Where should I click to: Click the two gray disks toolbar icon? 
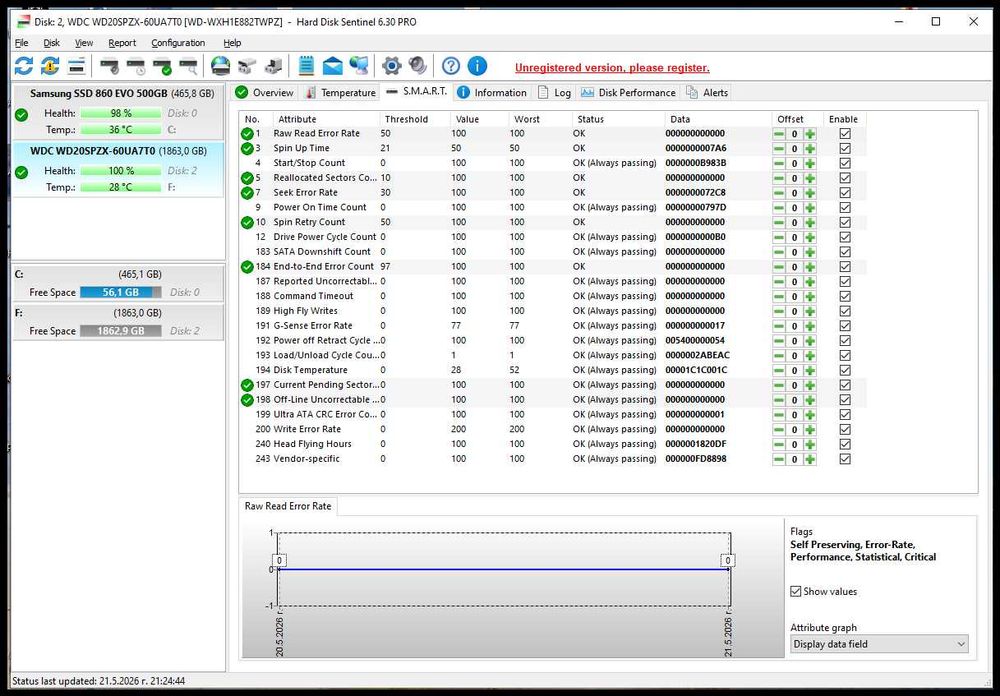click(x=247, y=66)
